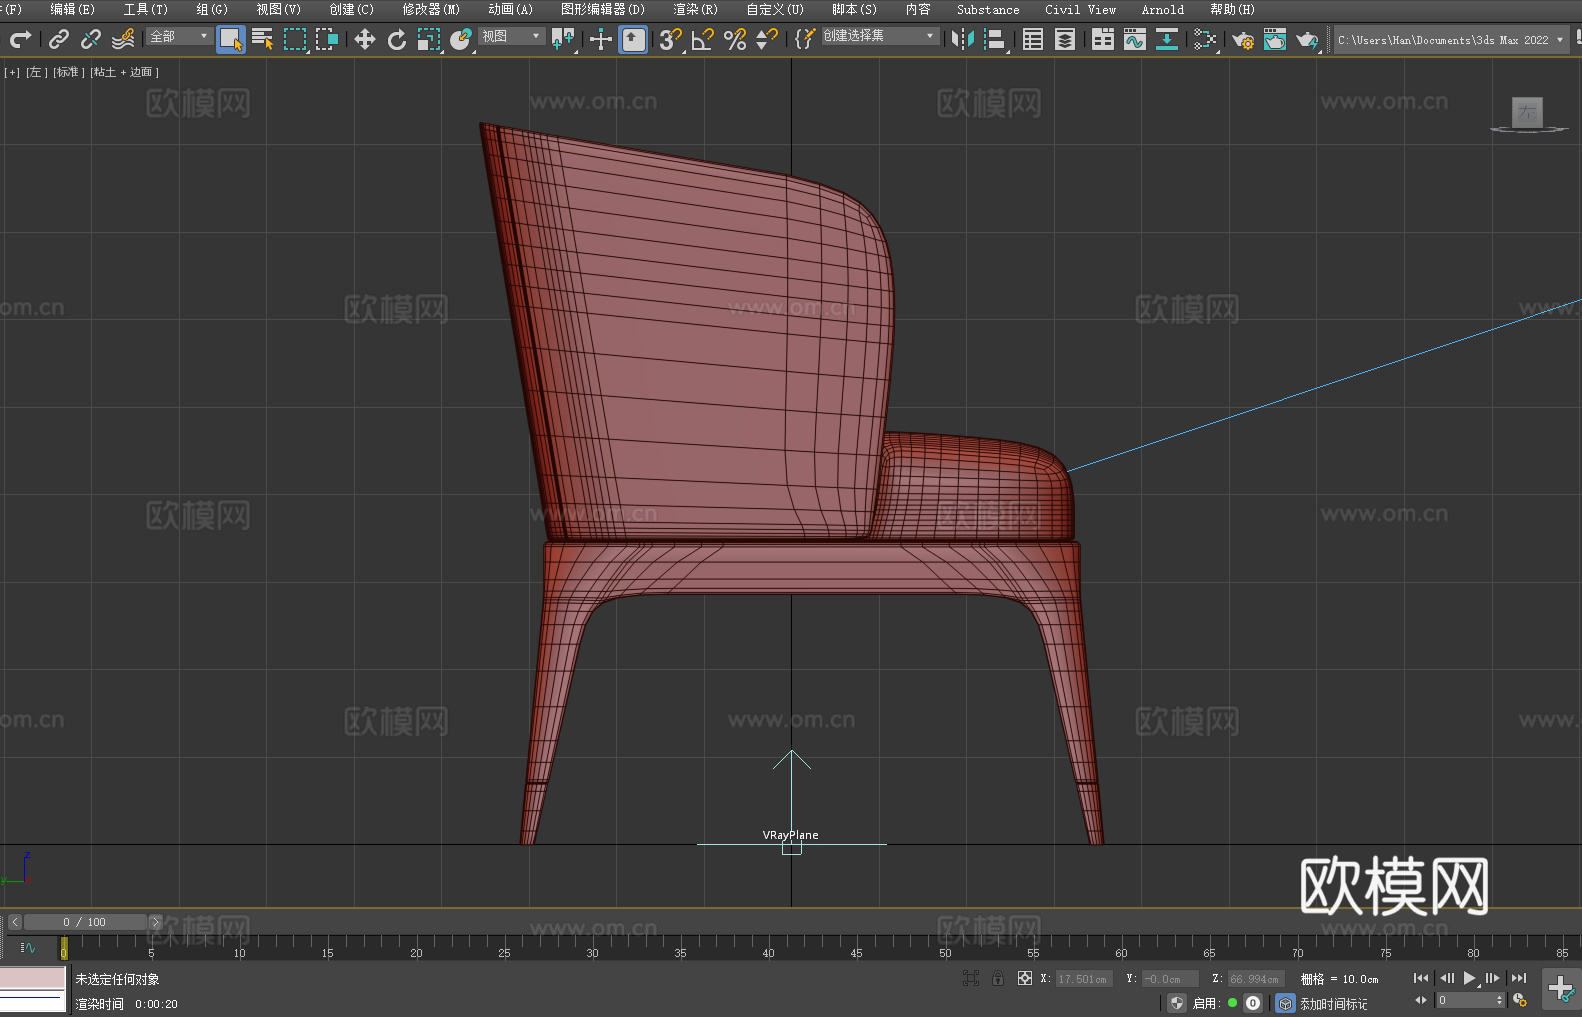Open the 工具(T) menu

(146, 9)
